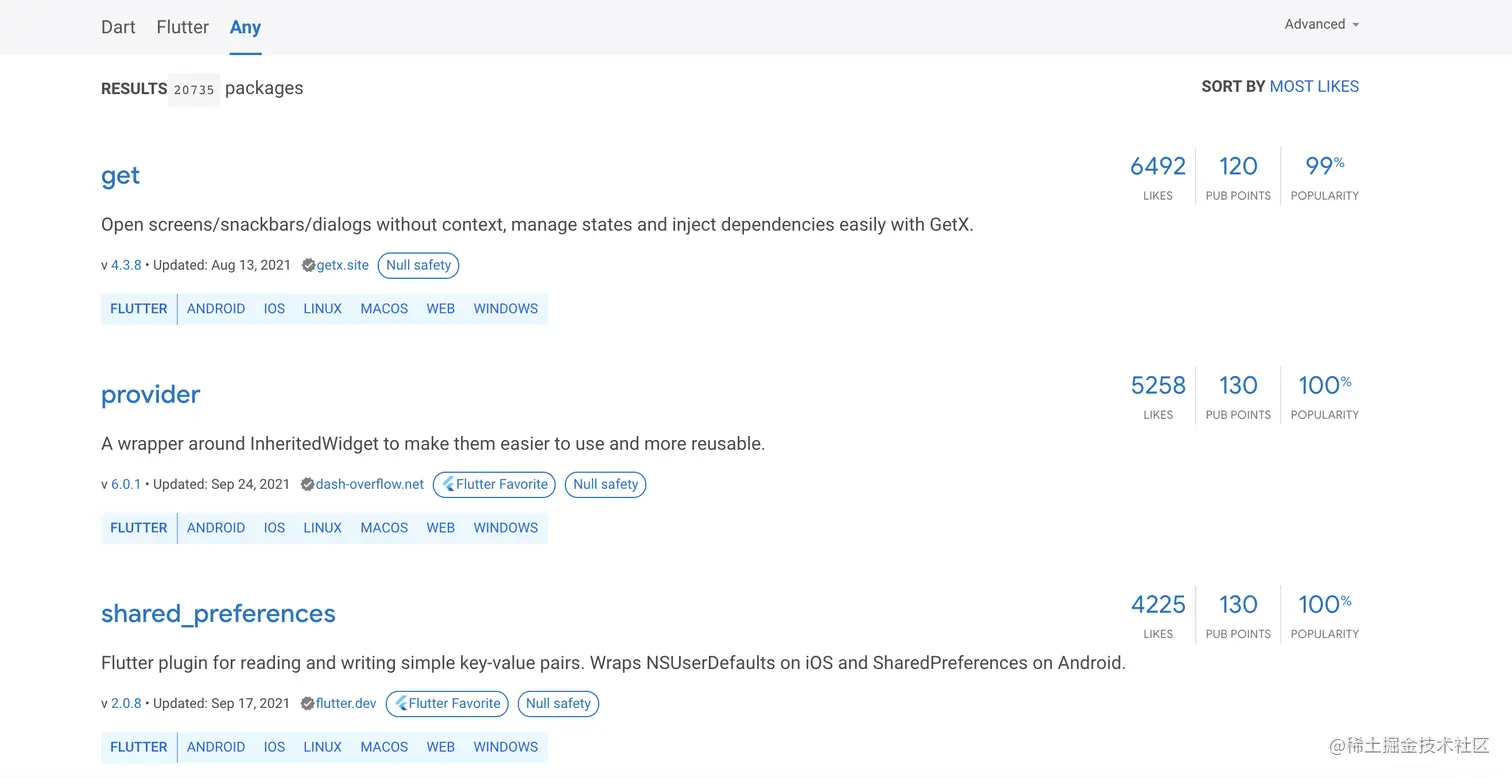Click verified publisher badge icon next to getx.site

(308, 266)
